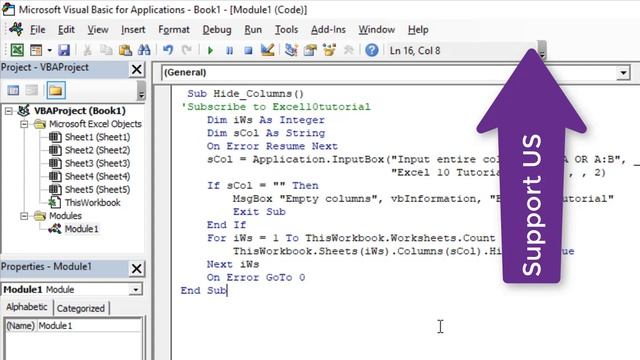This screenshot has width=640, height=360.
Task: Click View Object icon in Project panel
Action: (x=32, y=90)
